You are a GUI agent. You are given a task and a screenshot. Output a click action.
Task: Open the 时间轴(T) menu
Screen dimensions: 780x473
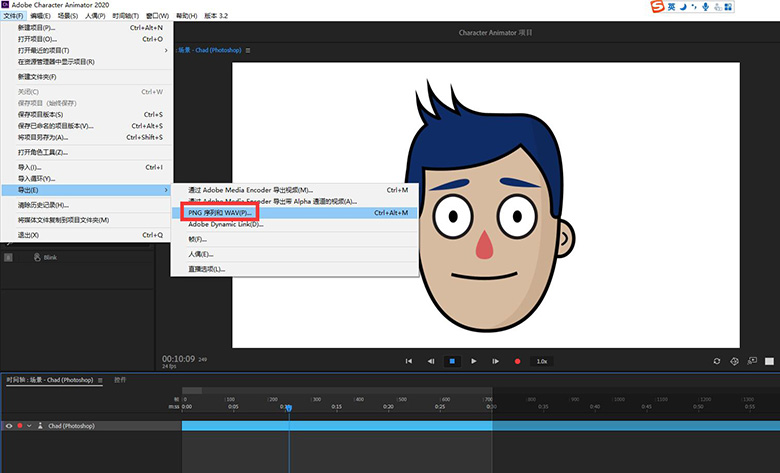125,16
